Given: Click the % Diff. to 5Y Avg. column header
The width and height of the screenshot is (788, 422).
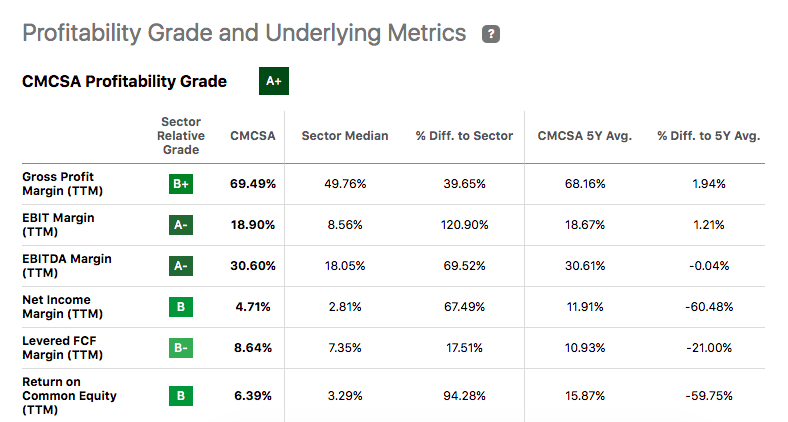Looking at the screenshot, I should click(708, 136).
